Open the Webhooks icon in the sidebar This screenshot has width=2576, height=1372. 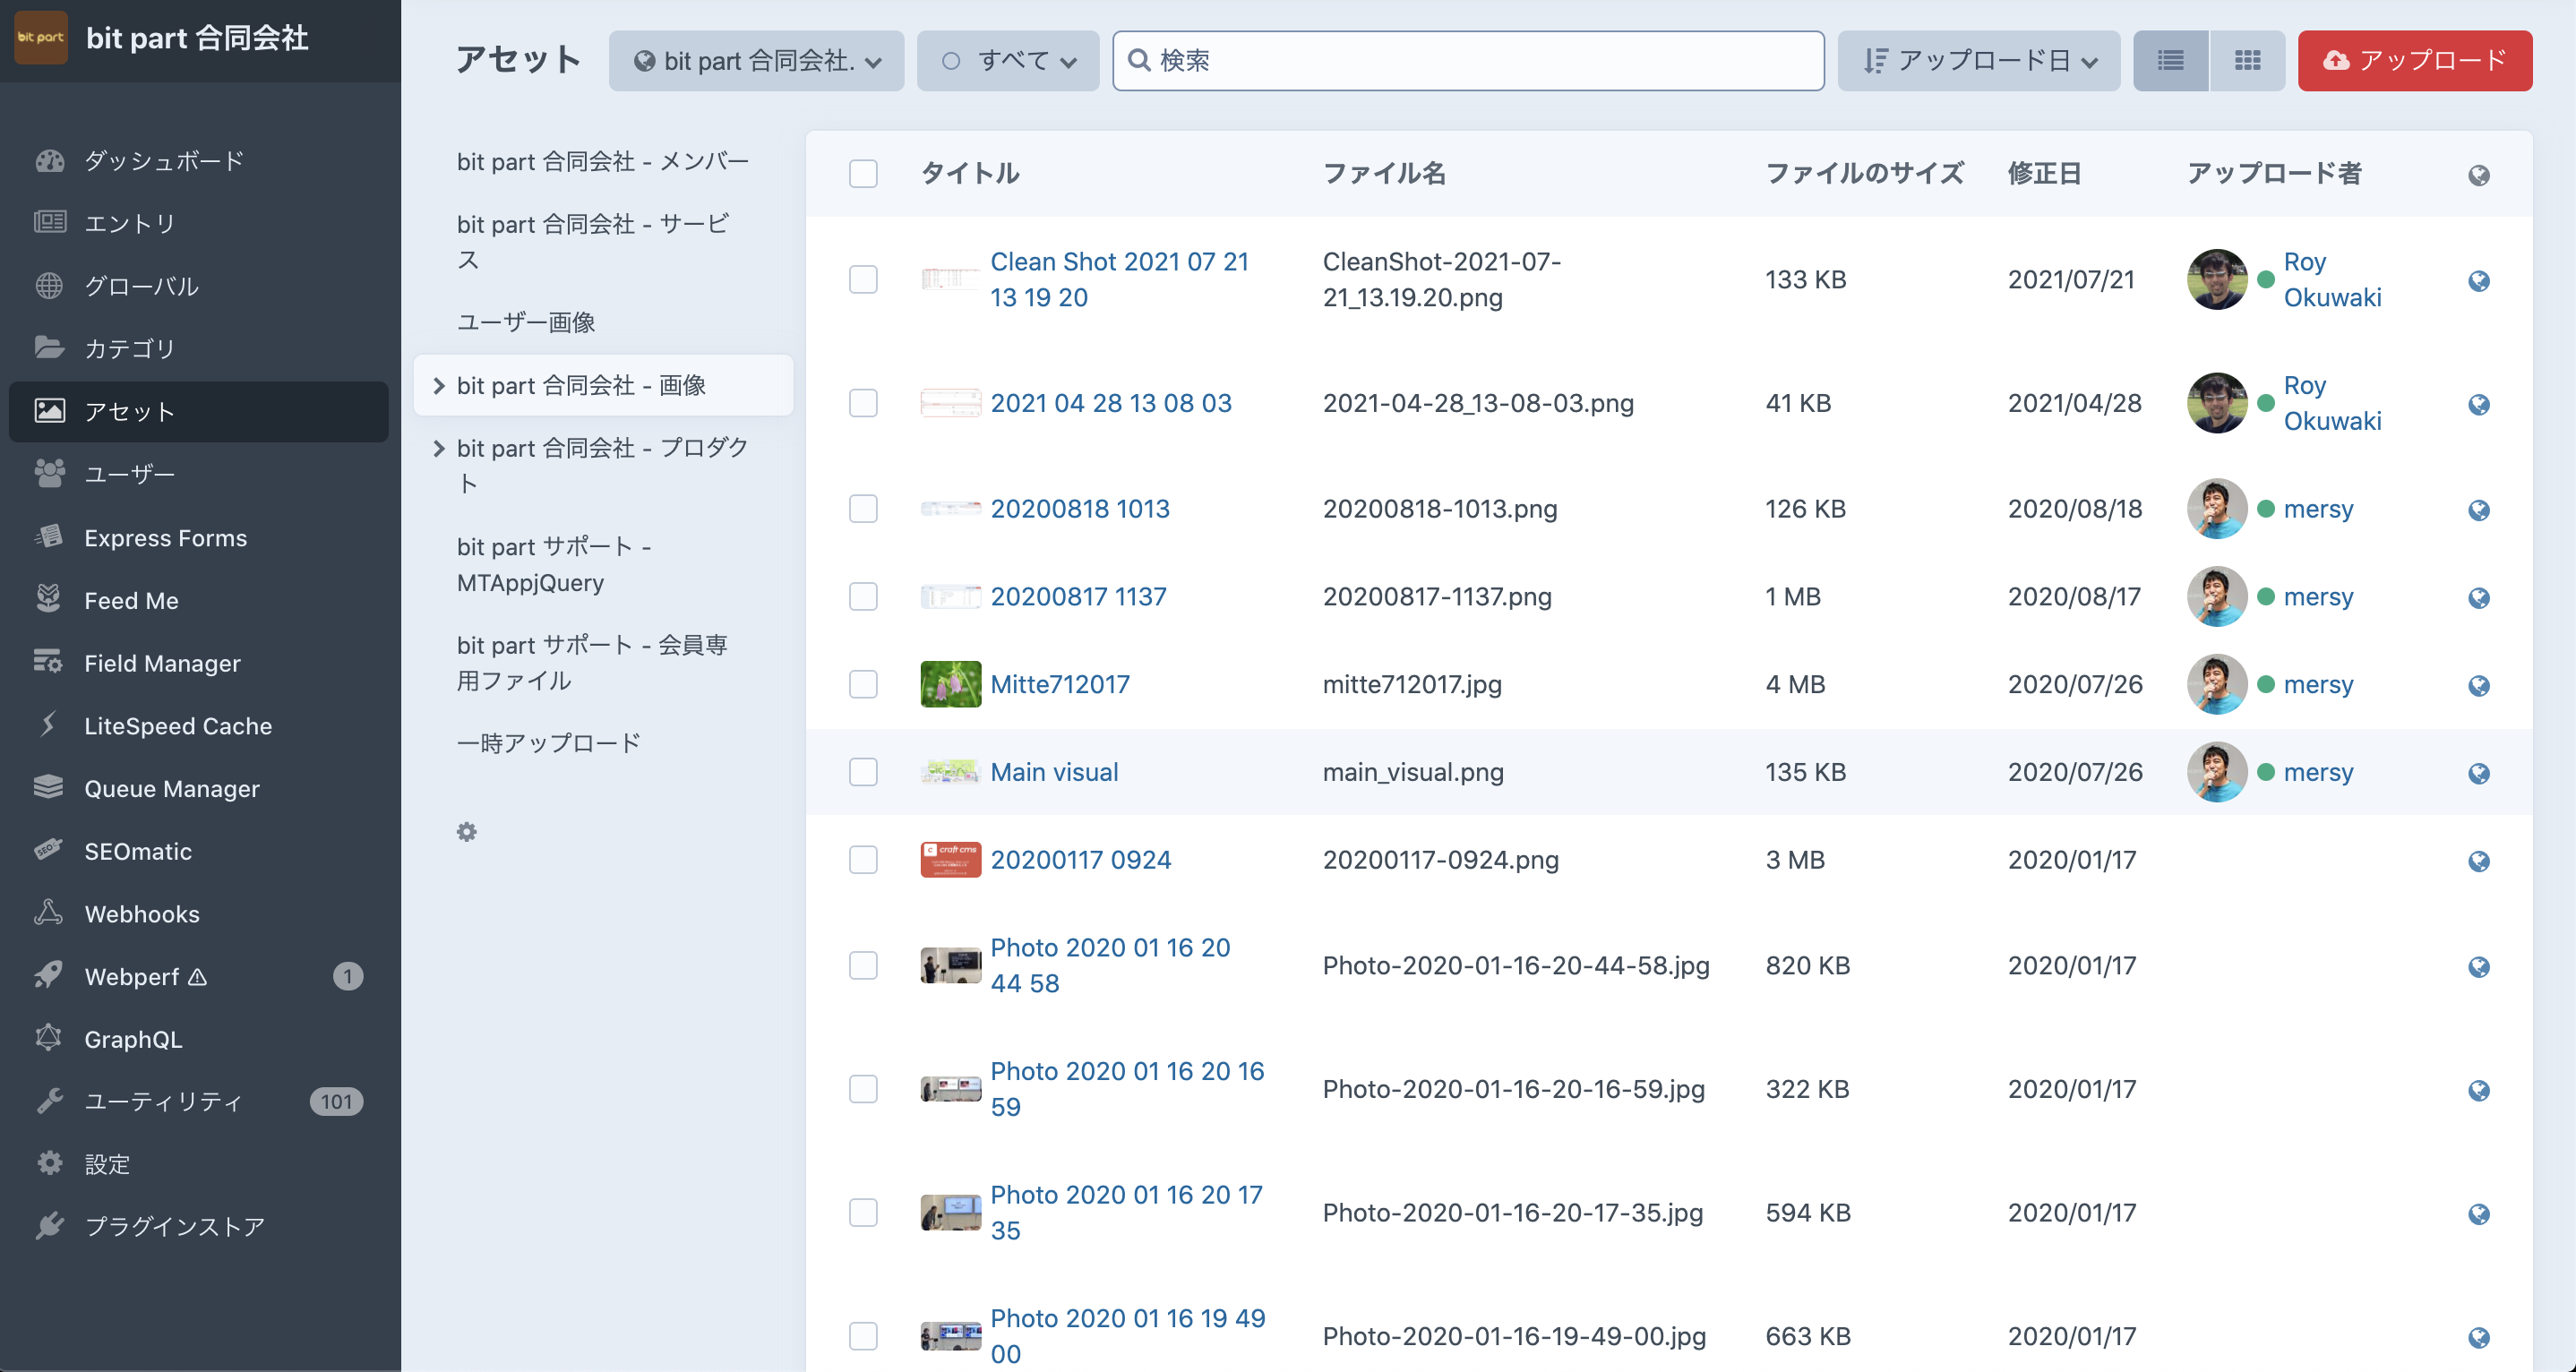coord(49,913)
